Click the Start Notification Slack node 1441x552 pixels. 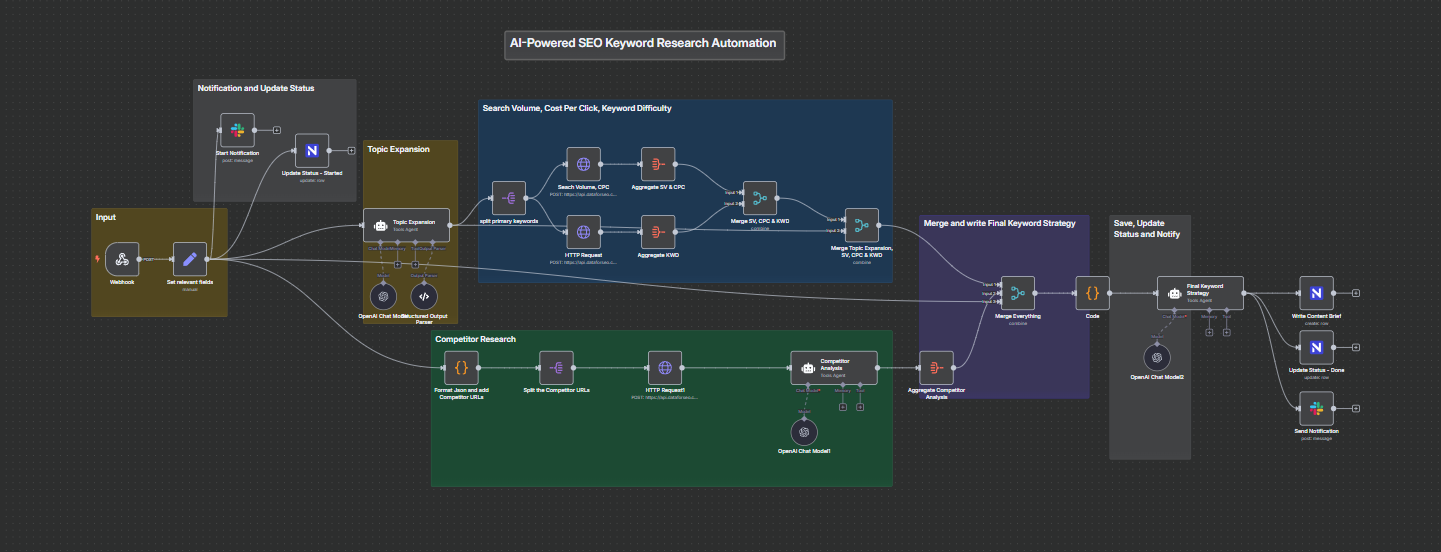237,130
